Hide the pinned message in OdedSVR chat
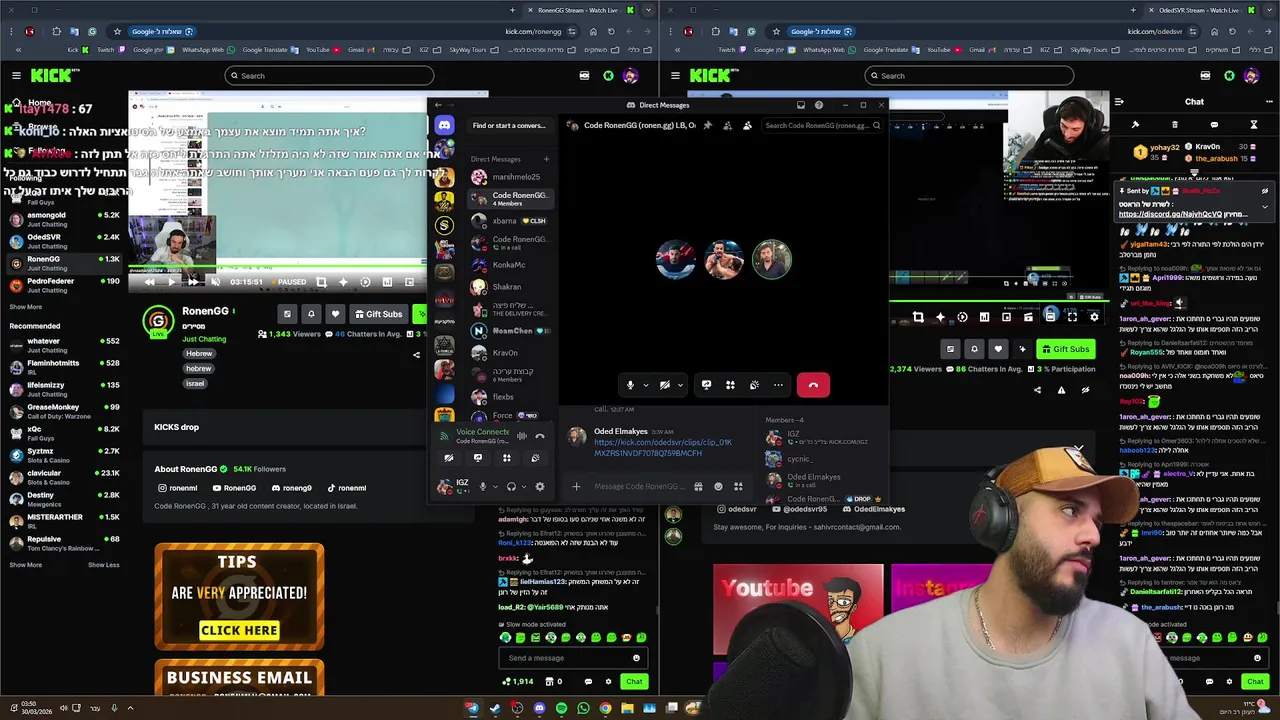 tap(1264, 191)
